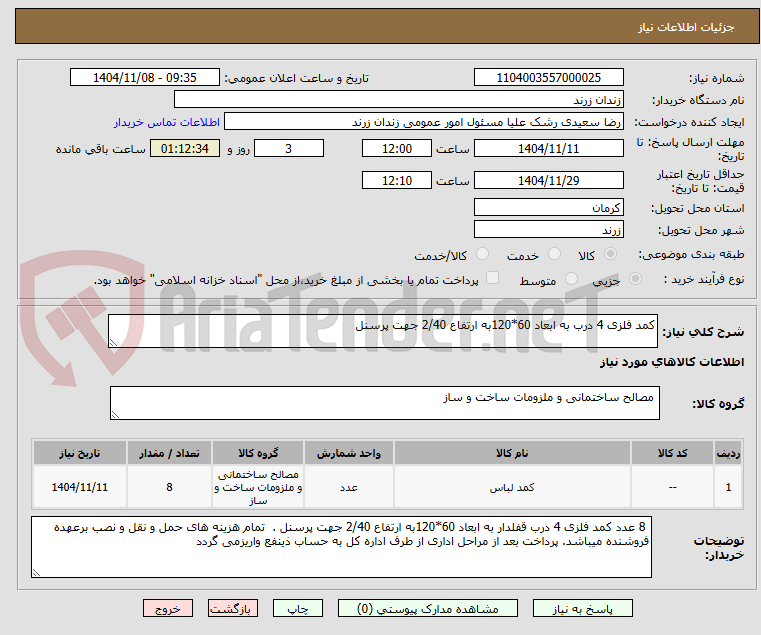Image resolution: width=761 pixels, height=635 pixels.
Task: Click the request creator field رضا سعیدی
Action: point(424,122)
